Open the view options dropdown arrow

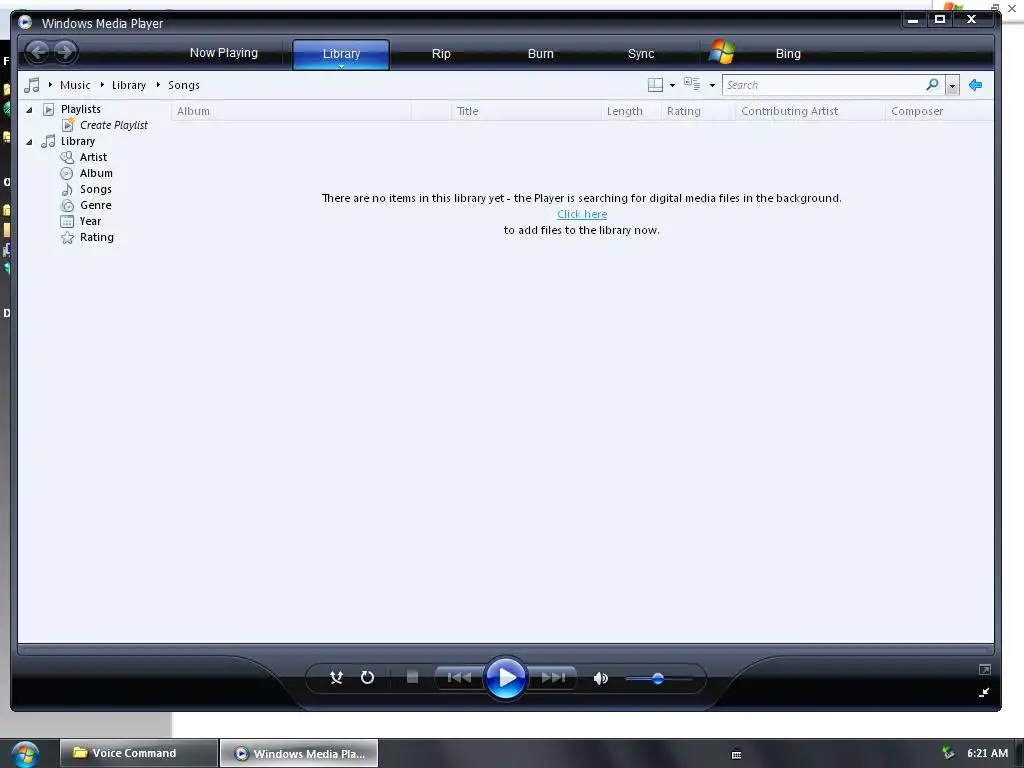pyautogui.click(x=712, y=86)
